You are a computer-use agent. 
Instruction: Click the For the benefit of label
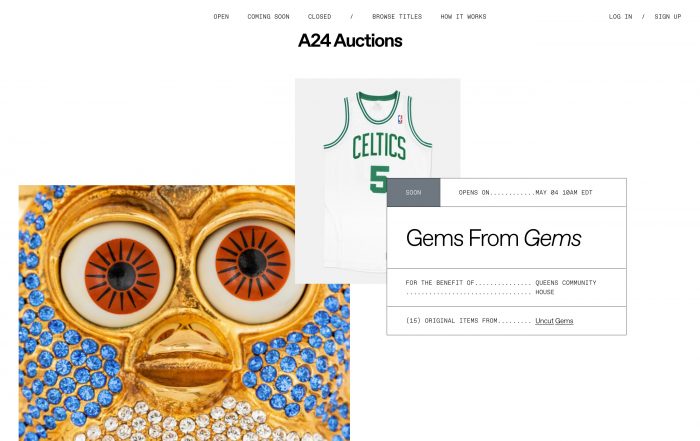pyautogui.click(x=440, y=283)
